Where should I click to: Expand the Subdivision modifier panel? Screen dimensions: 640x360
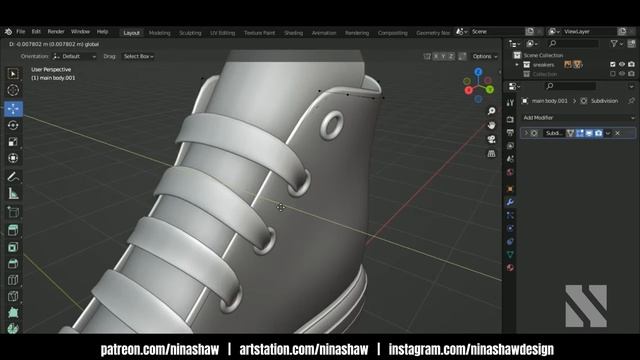[526, 133]
